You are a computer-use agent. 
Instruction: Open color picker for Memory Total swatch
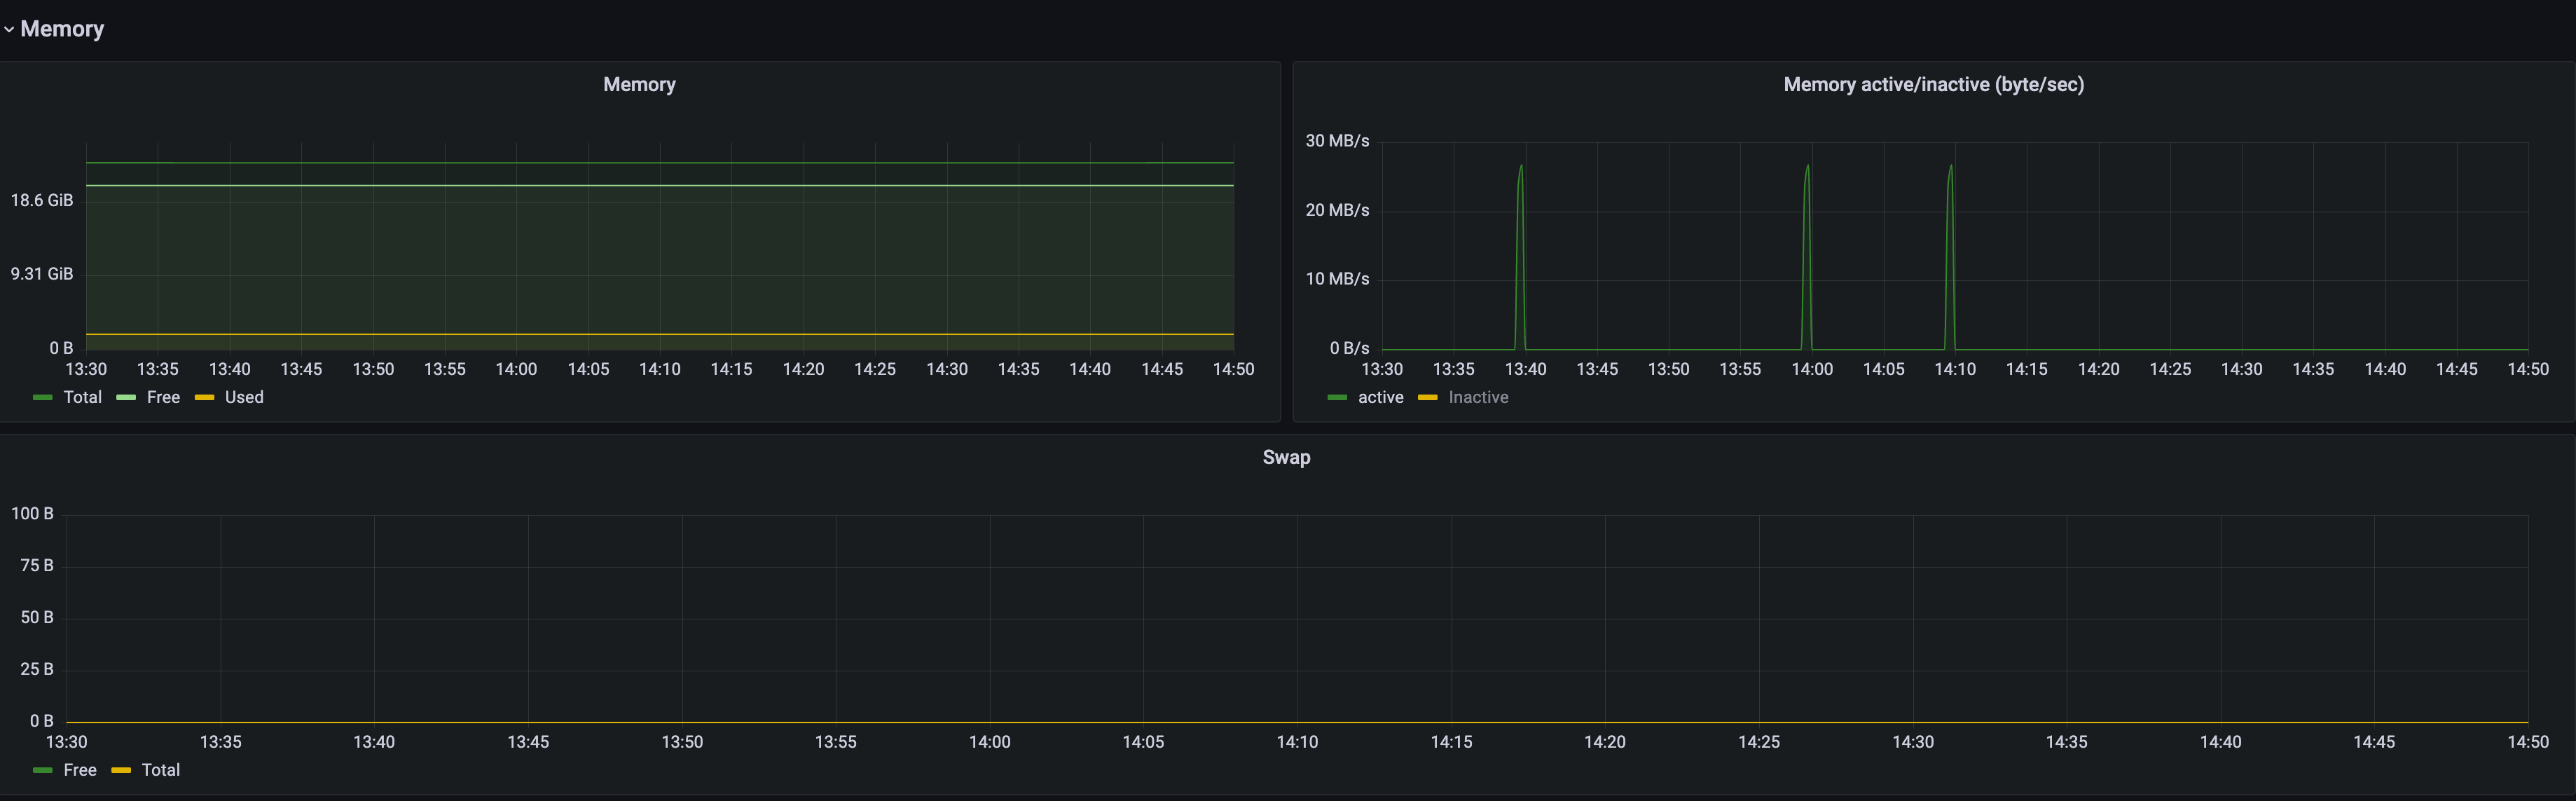(x=42, y=398)
